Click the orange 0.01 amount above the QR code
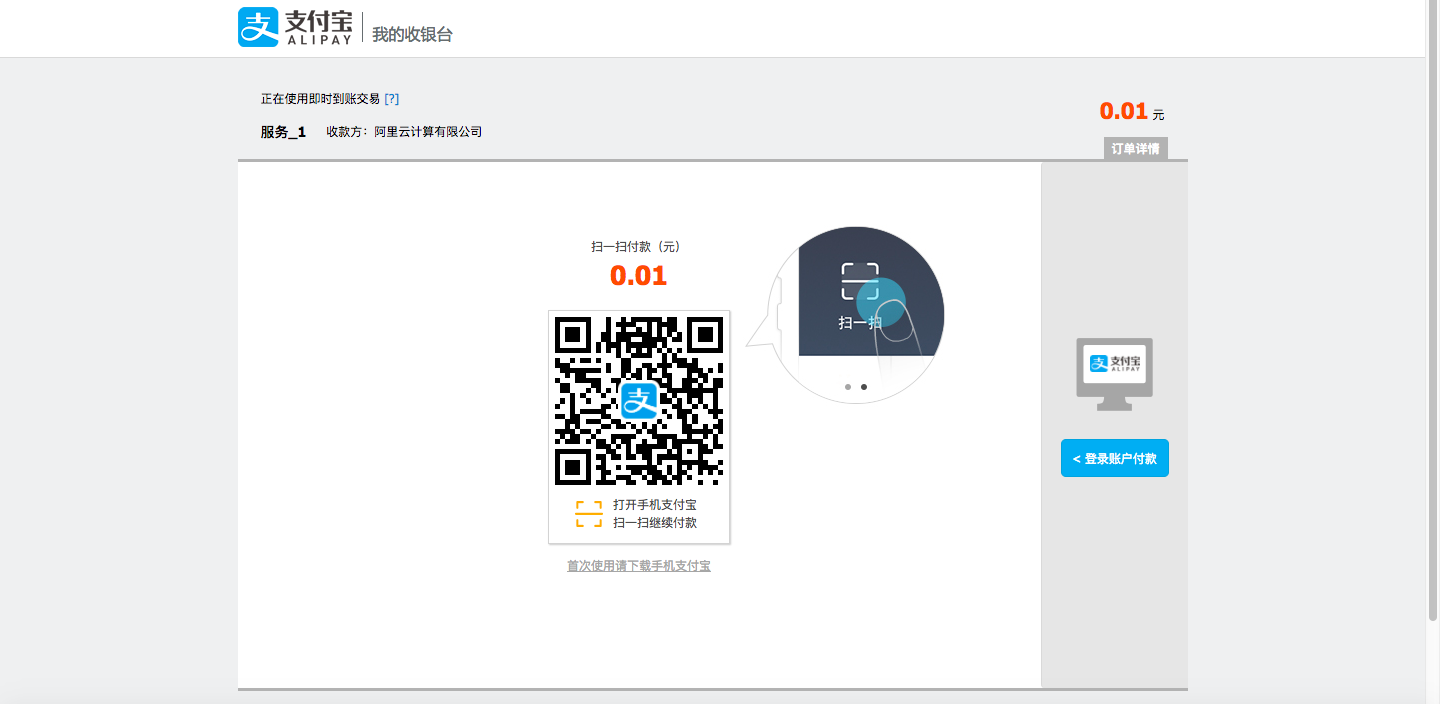The width and height of the screenshot is (1440, 704). coord(639,276)
